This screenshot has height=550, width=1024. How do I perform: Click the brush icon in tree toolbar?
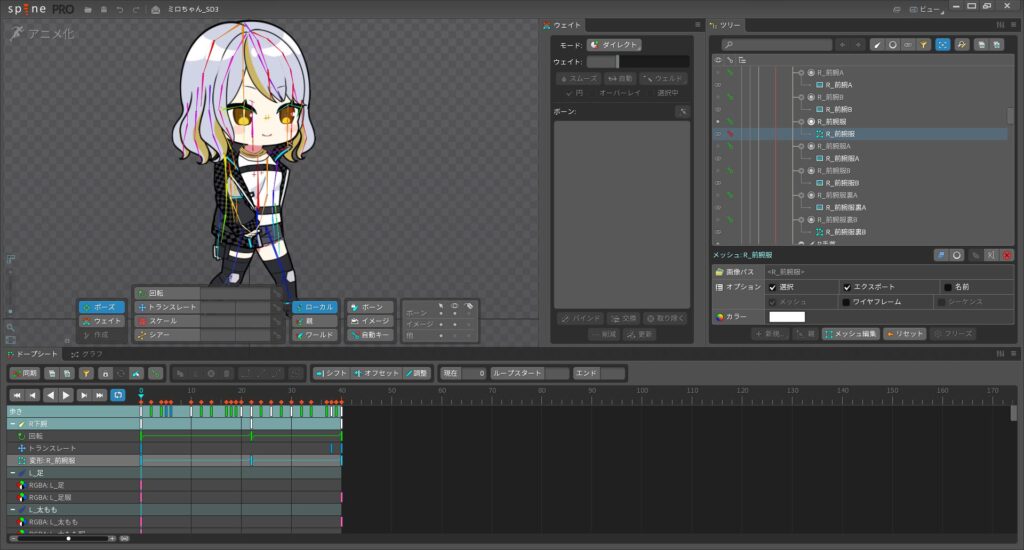877,44
